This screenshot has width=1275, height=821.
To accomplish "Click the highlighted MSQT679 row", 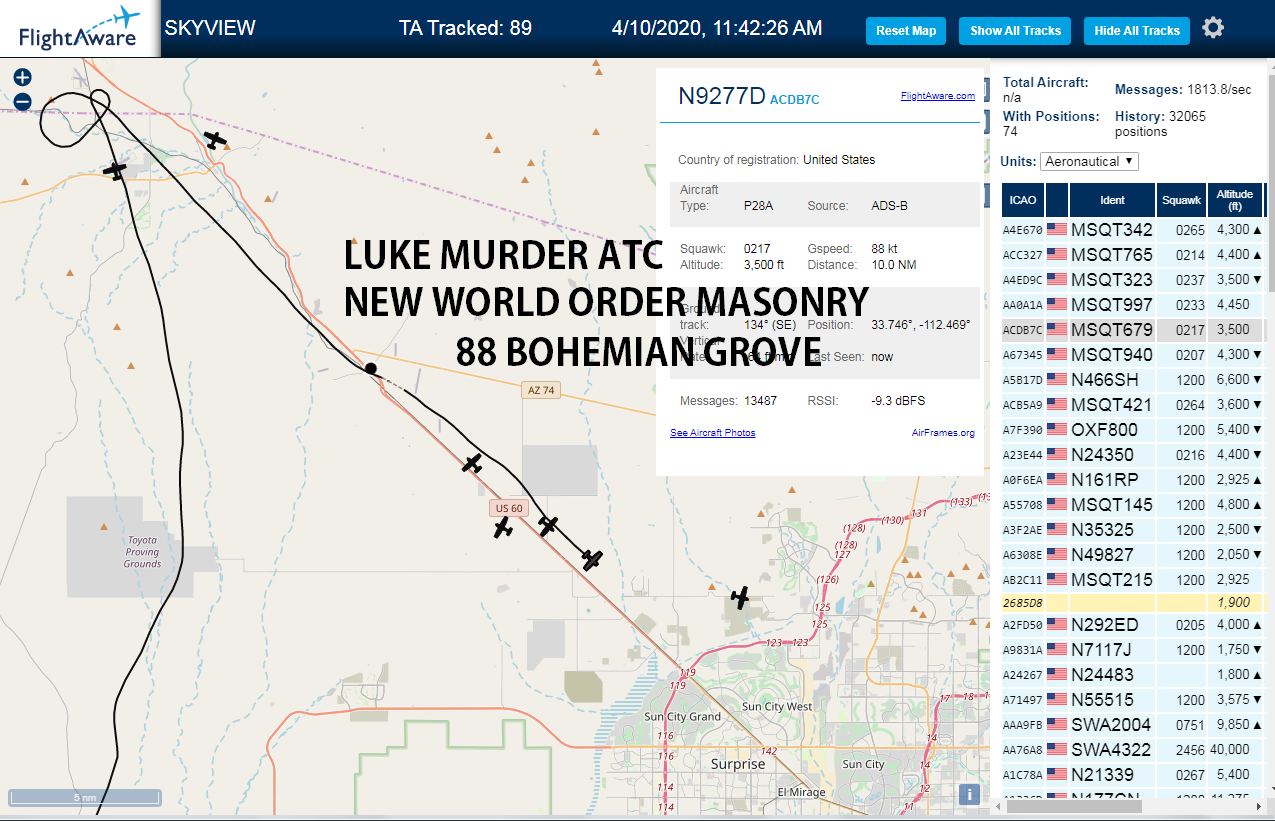I will click(x=1133, y=330).
